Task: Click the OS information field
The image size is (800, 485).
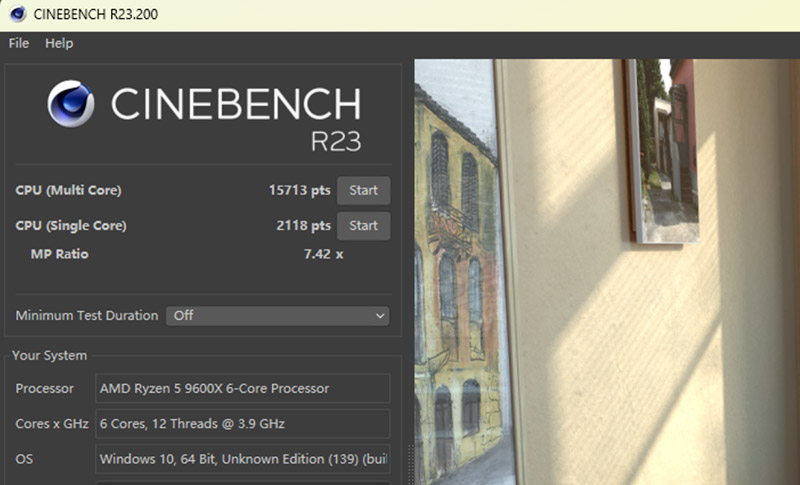Action: [243, 459]
